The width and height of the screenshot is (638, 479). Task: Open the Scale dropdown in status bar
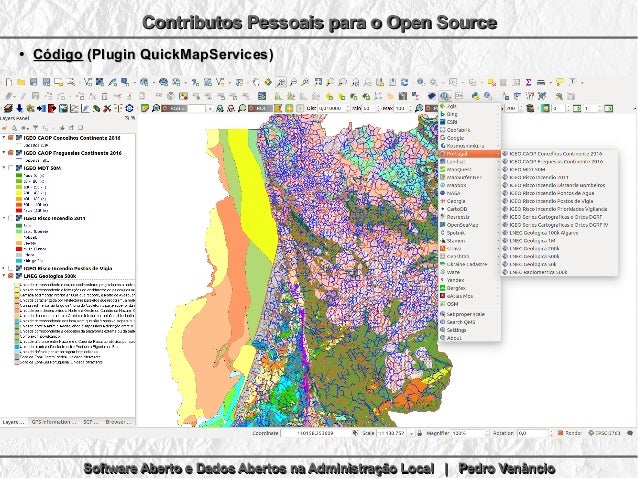coord(411,433)
